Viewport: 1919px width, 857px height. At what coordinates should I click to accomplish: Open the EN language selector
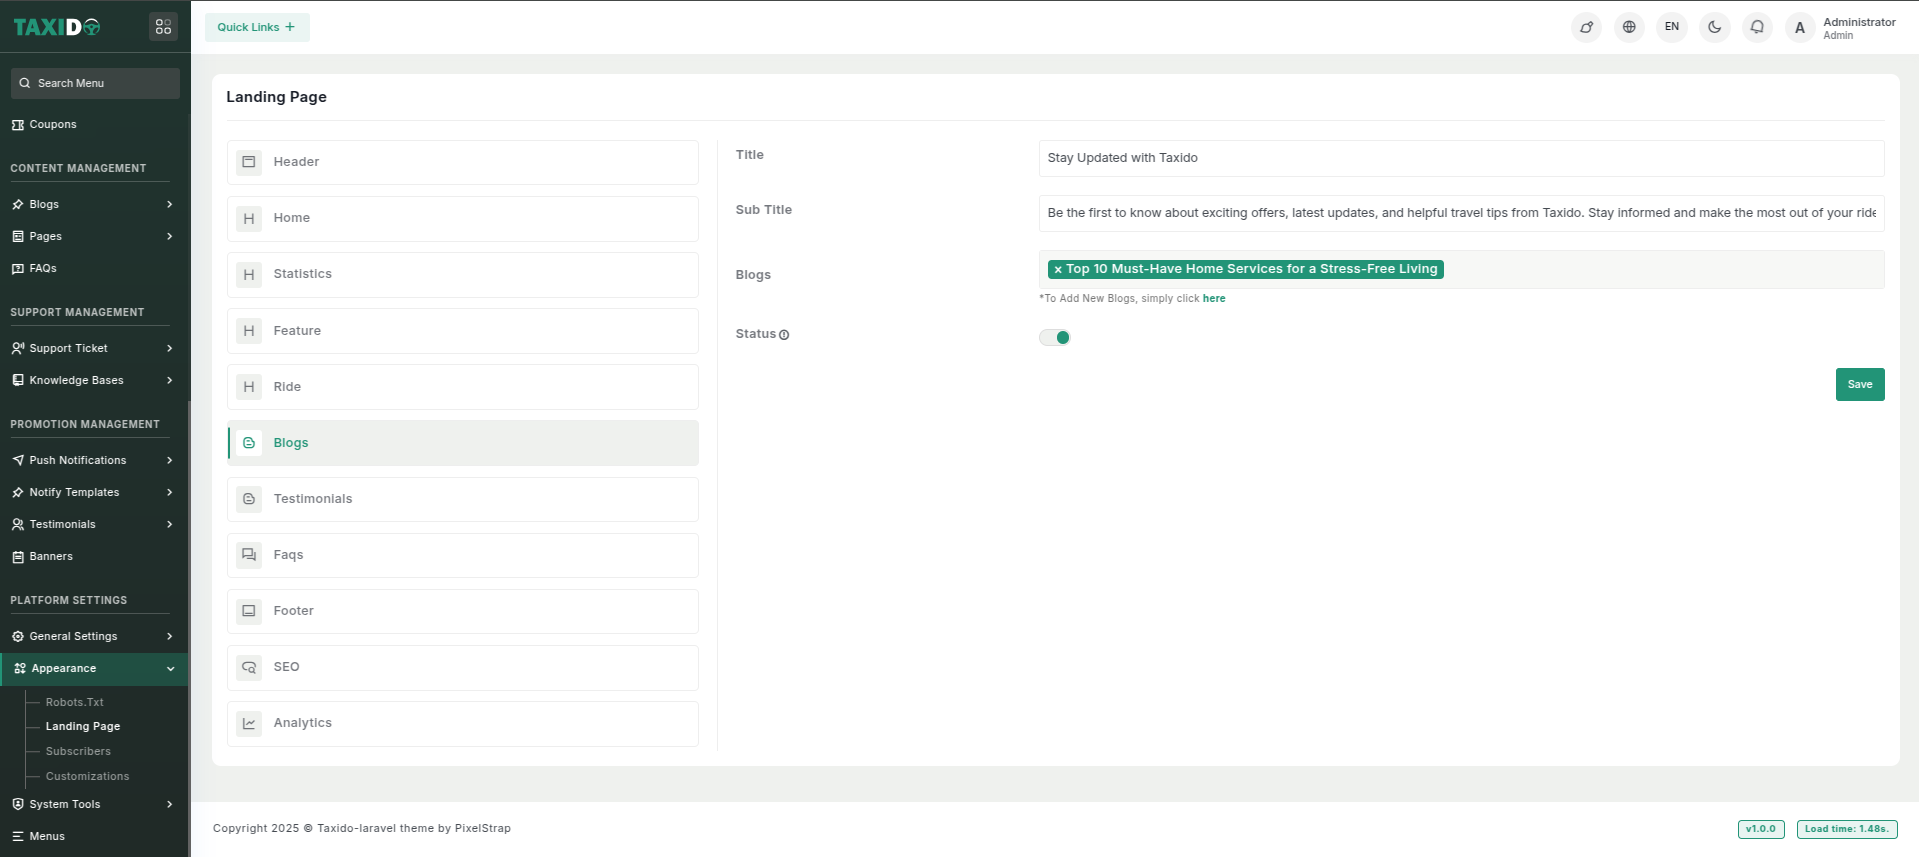click(x=1672, y=27)
